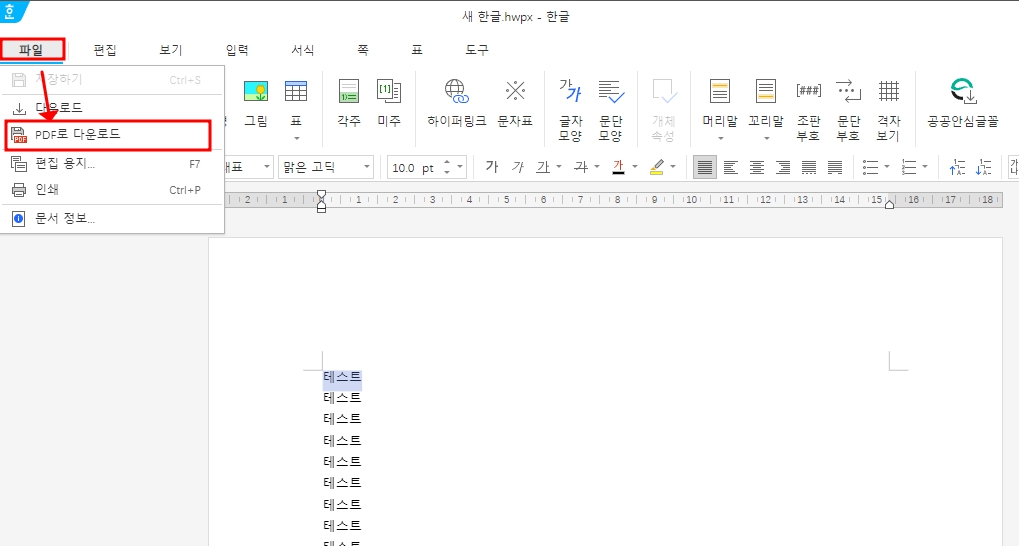Toggle bold 가 formatting
Screen dimensions: 1019x546
pos(492,167)
